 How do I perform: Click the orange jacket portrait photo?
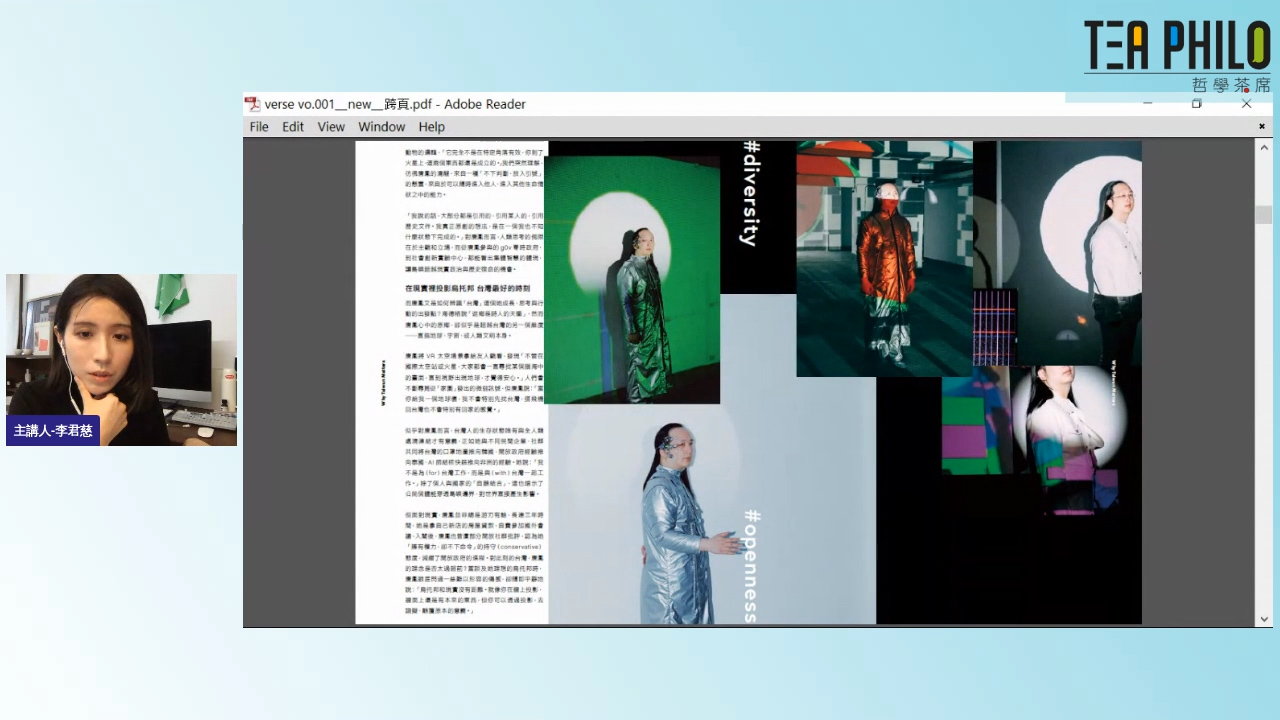point(884,260)
